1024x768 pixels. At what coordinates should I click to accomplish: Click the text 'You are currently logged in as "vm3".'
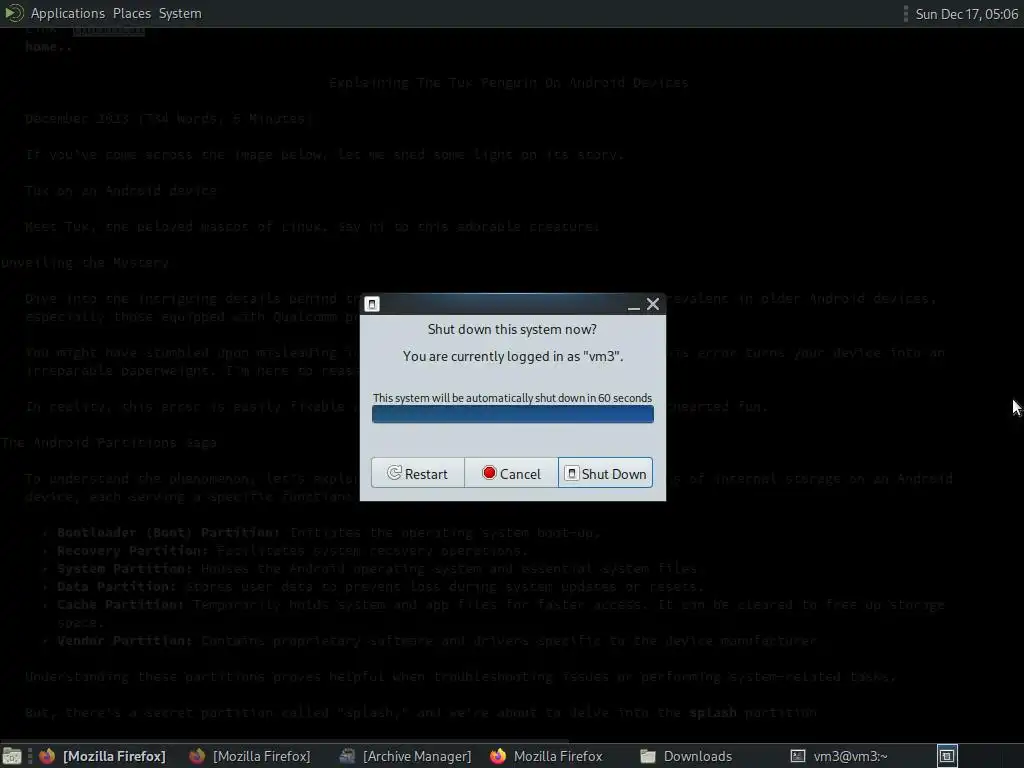(x=513, y=356)
